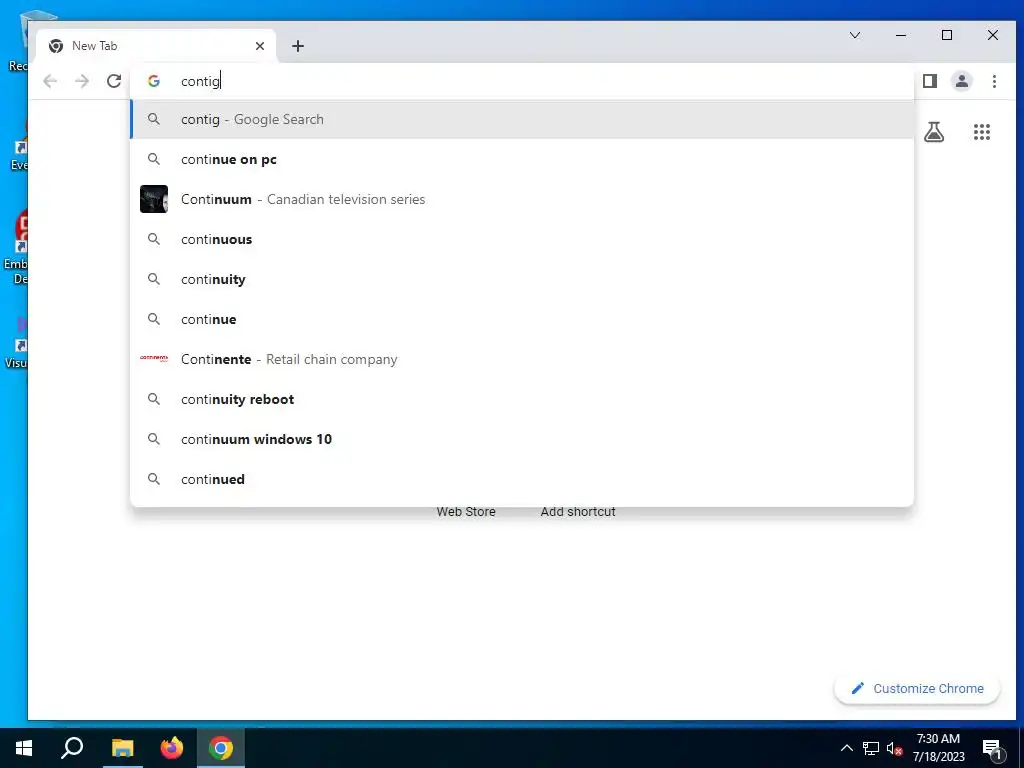The image size is (1024, 768).
Task: Select the New Tab tab
Action: [157, 46]
